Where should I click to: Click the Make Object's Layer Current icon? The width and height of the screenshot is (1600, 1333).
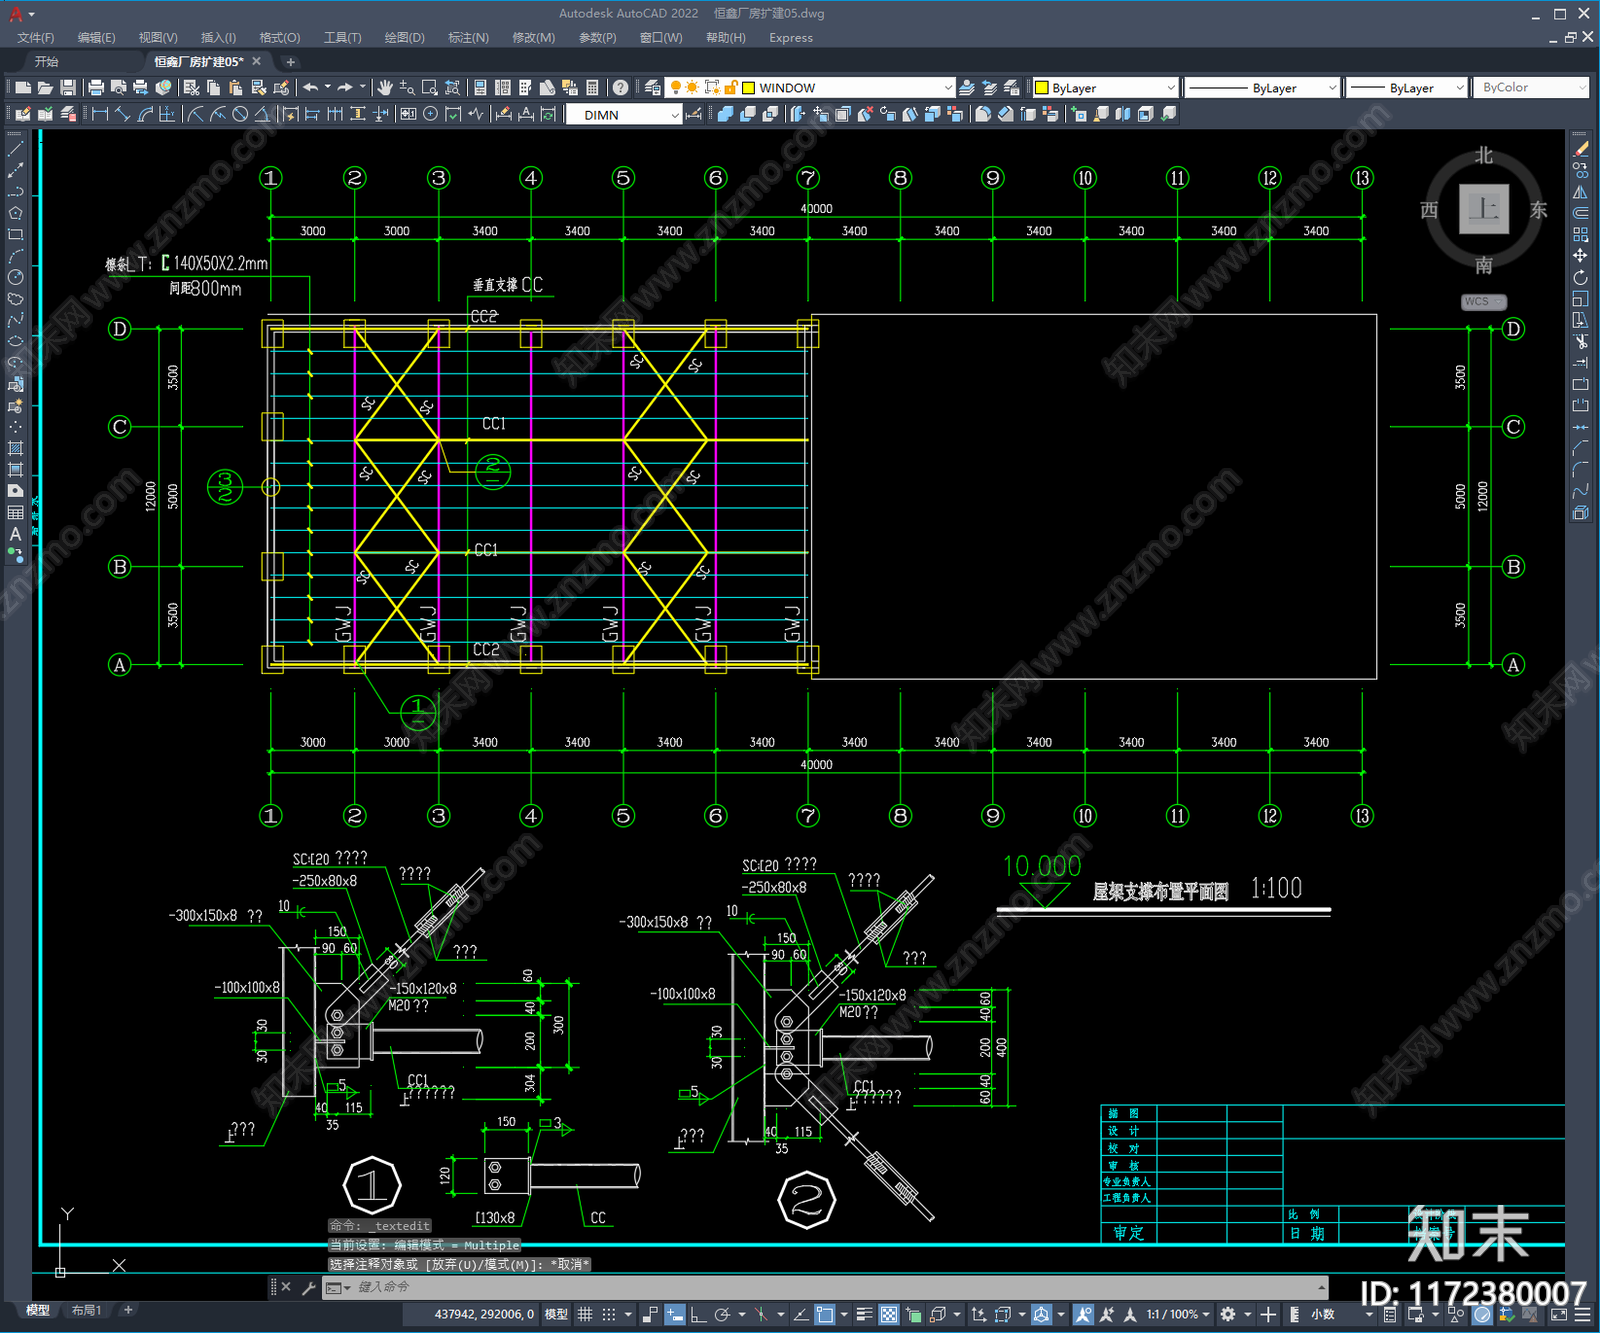coord(967,88)
